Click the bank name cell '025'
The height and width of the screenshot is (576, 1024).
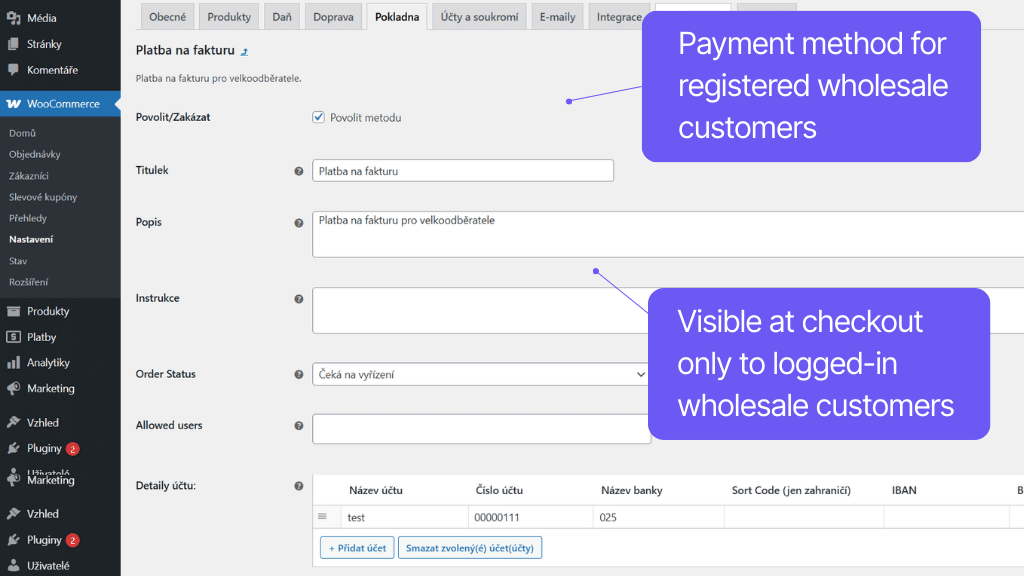658,517
